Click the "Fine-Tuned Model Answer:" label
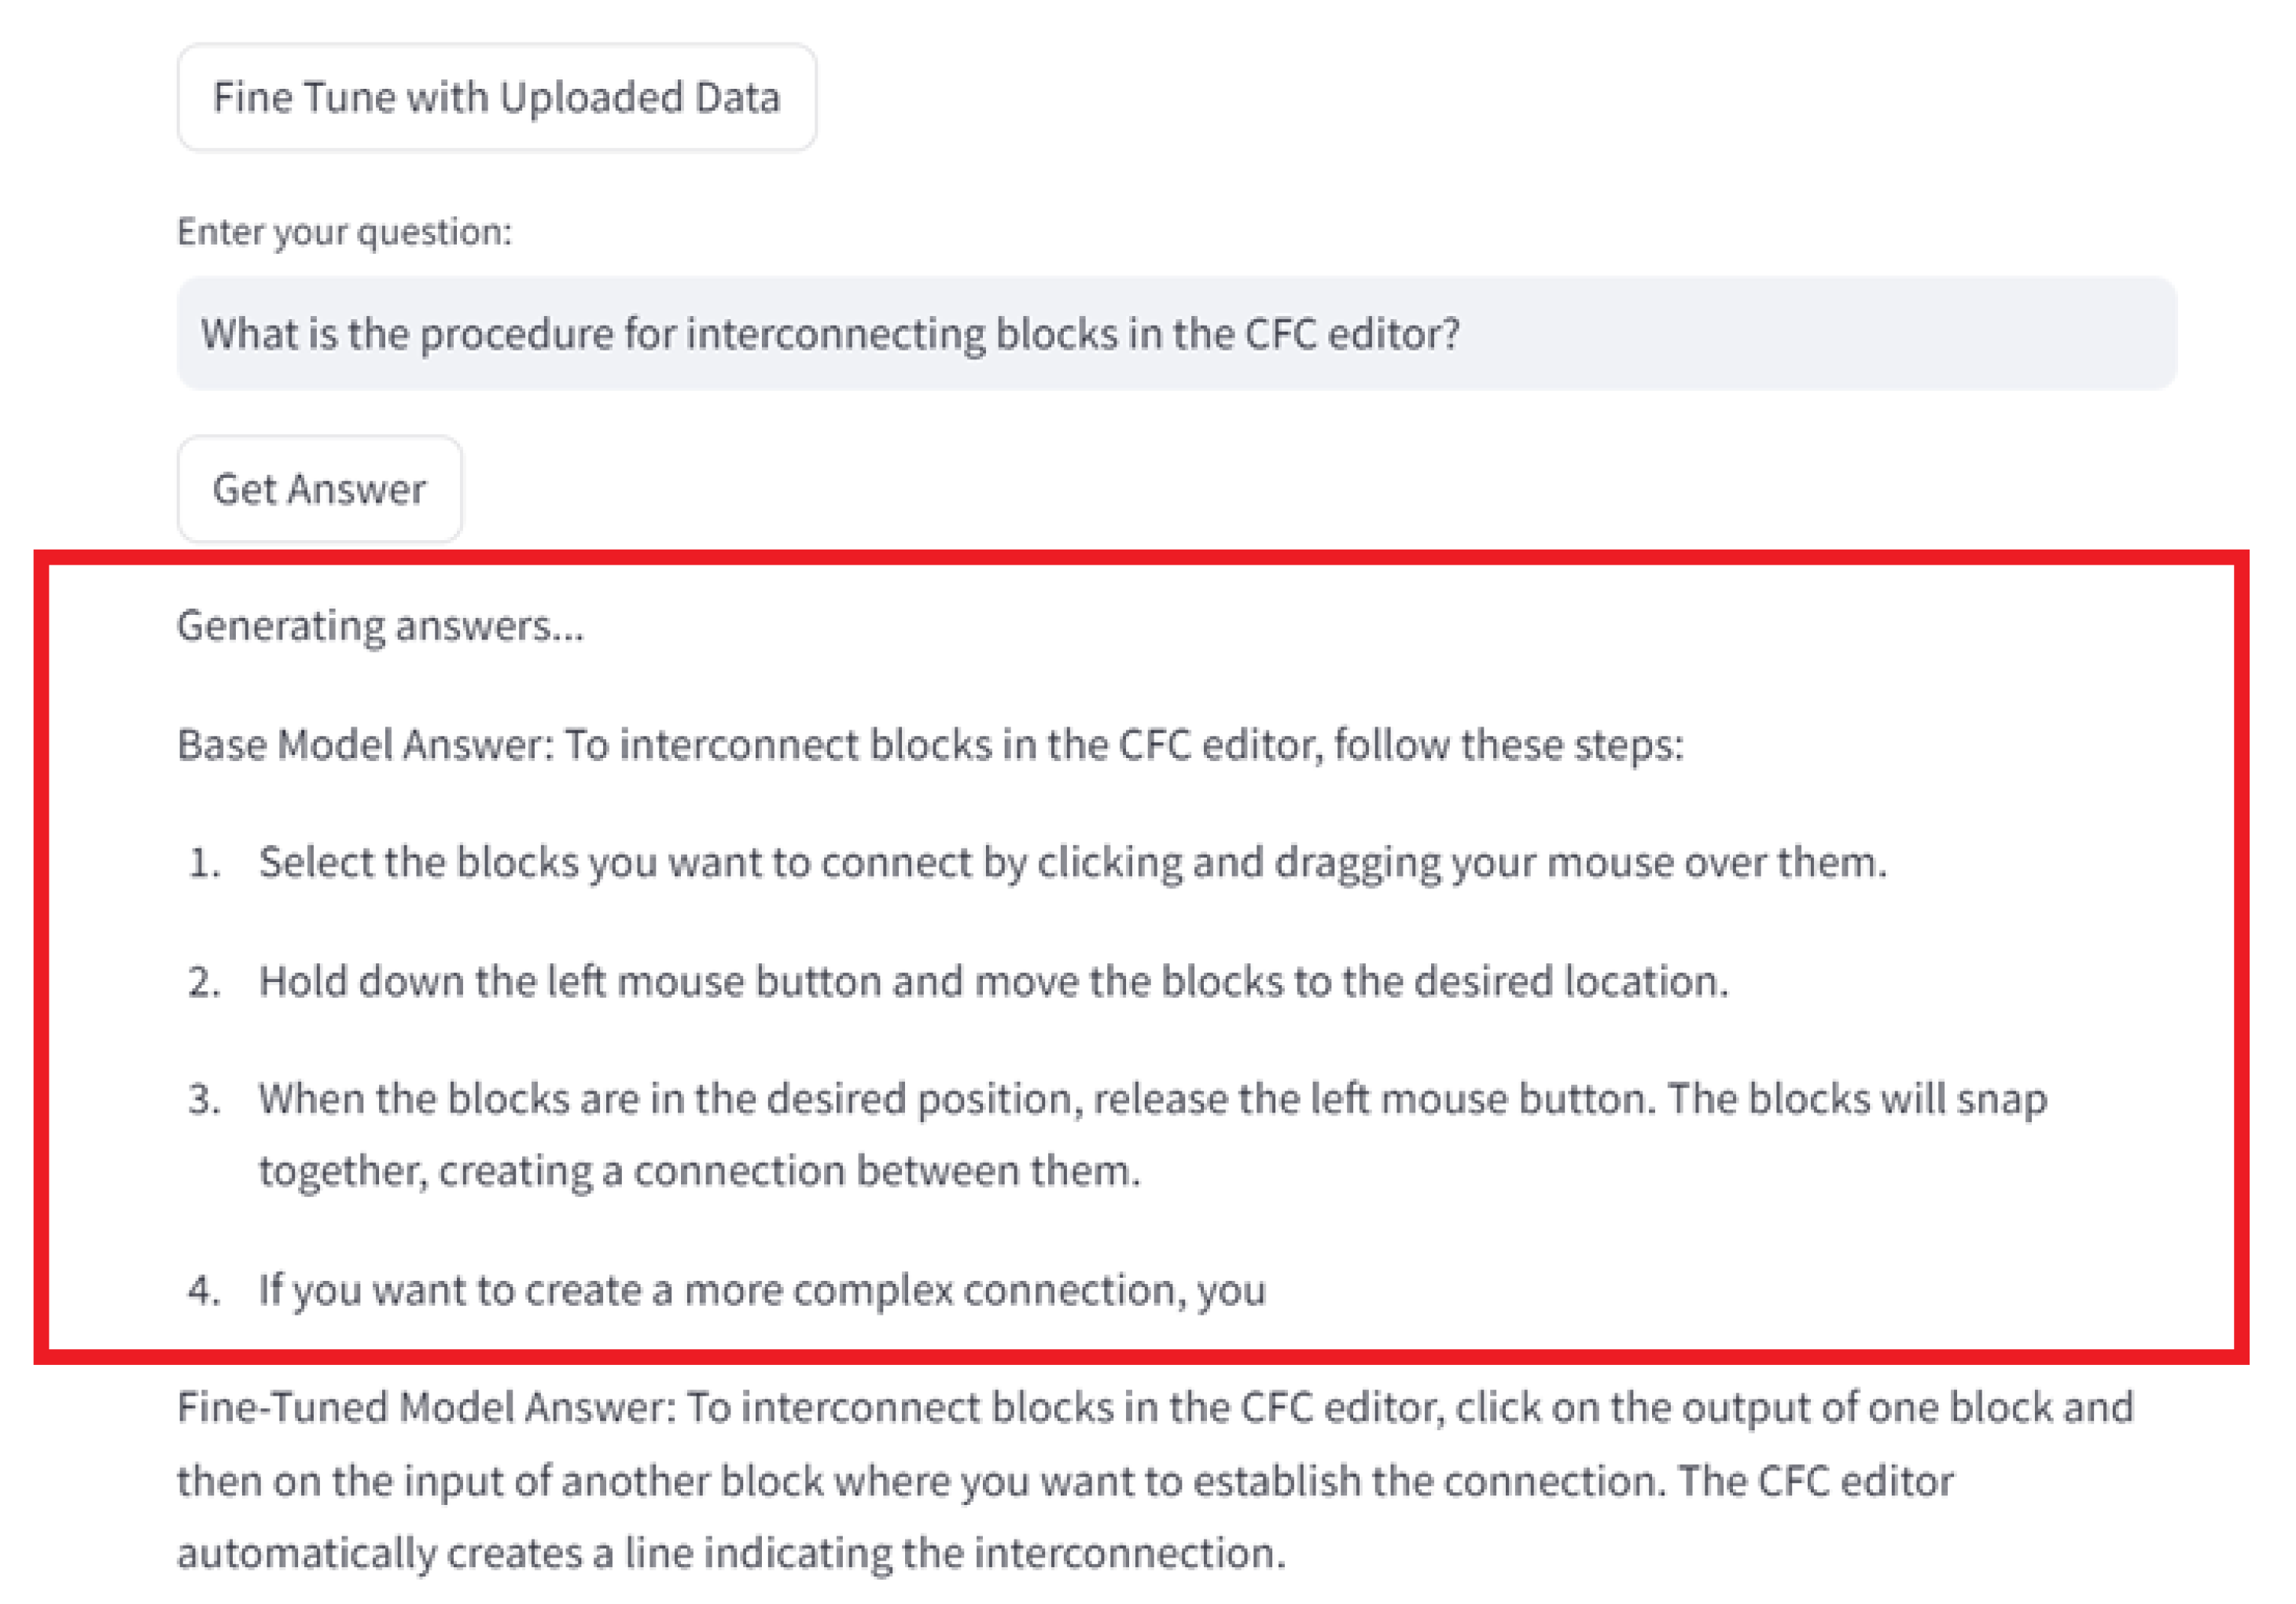 427,1408
